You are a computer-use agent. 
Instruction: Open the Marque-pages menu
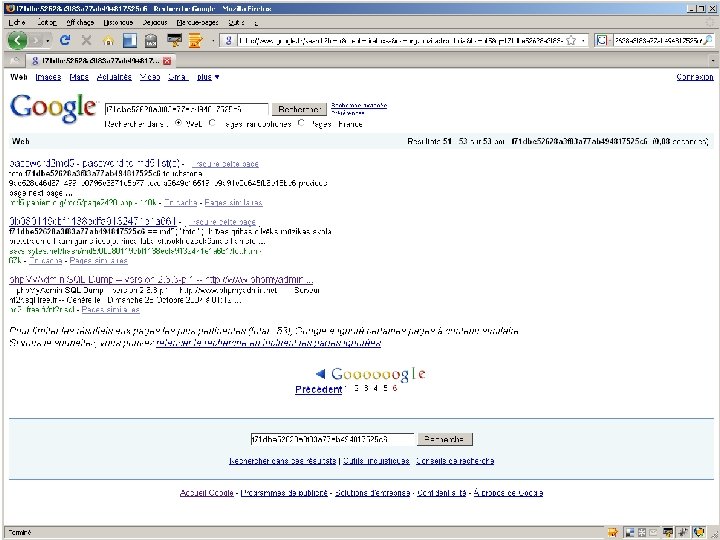pyautogui.click(x=197, y=22)
